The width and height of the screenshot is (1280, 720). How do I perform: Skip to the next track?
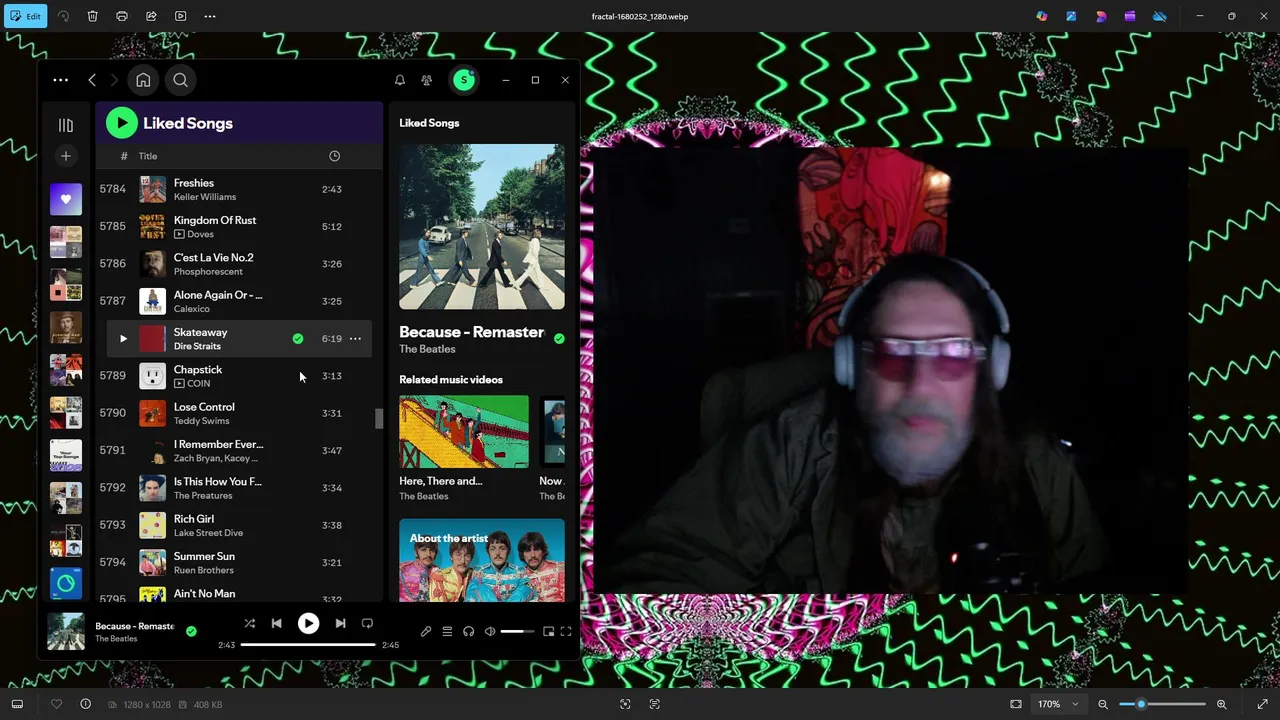(340, 624)
